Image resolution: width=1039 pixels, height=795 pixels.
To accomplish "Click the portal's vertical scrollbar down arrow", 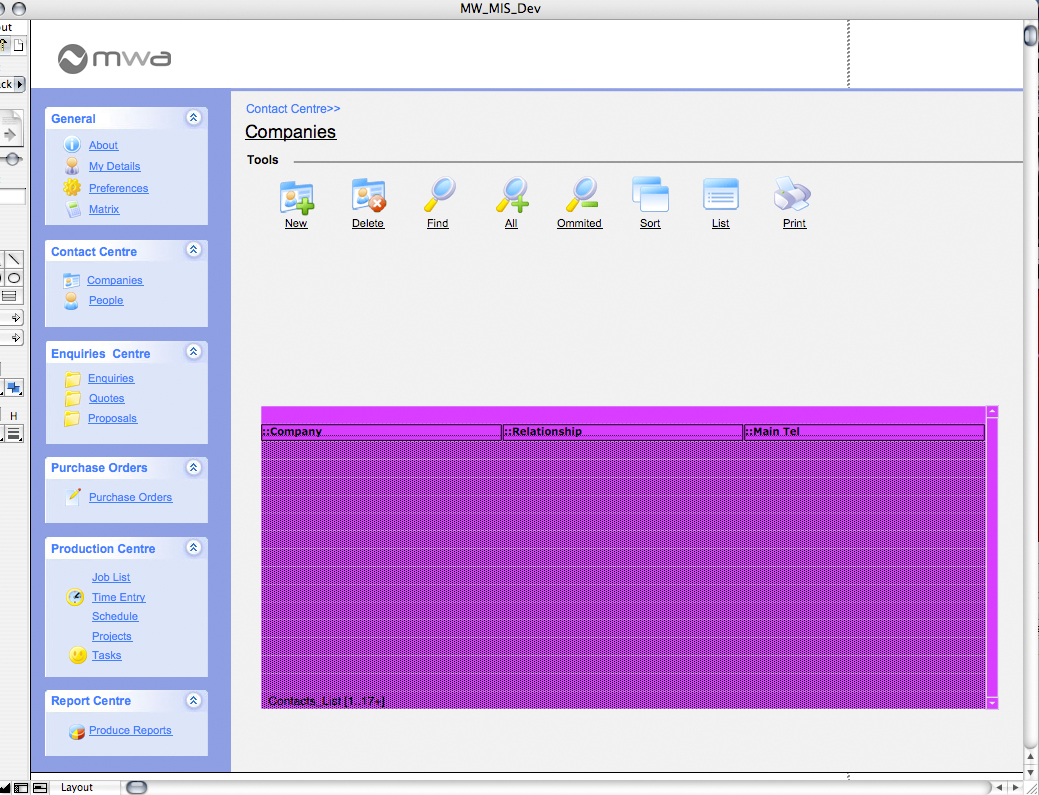I will click(x=992, y=703).
